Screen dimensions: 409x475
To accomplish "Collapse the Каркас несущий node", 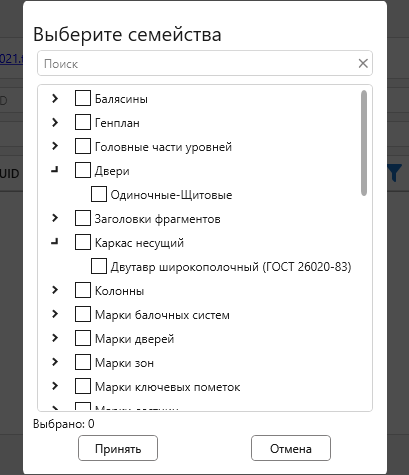I will tap(55, 242).
